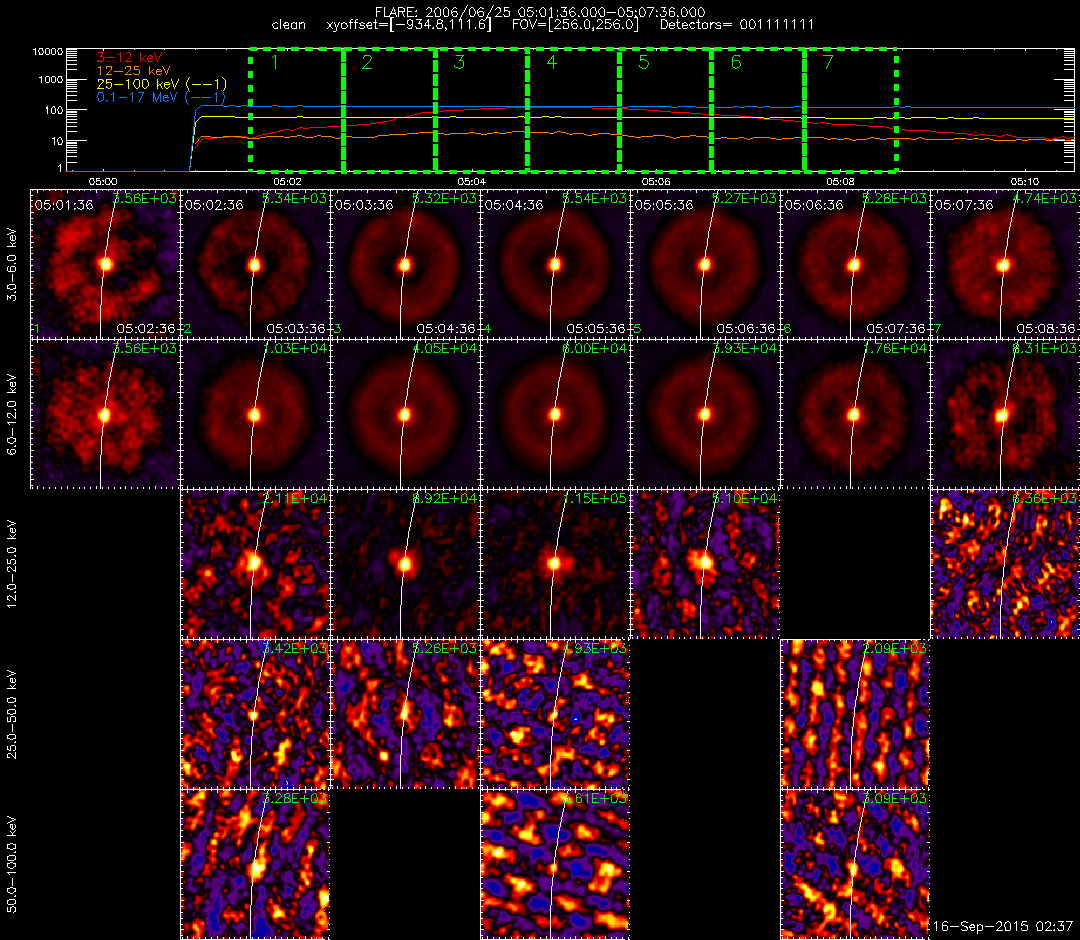Click the green '7' index in the last top-row image
The height and width of the screenshot is (940, 1080).
coord(936,330)
